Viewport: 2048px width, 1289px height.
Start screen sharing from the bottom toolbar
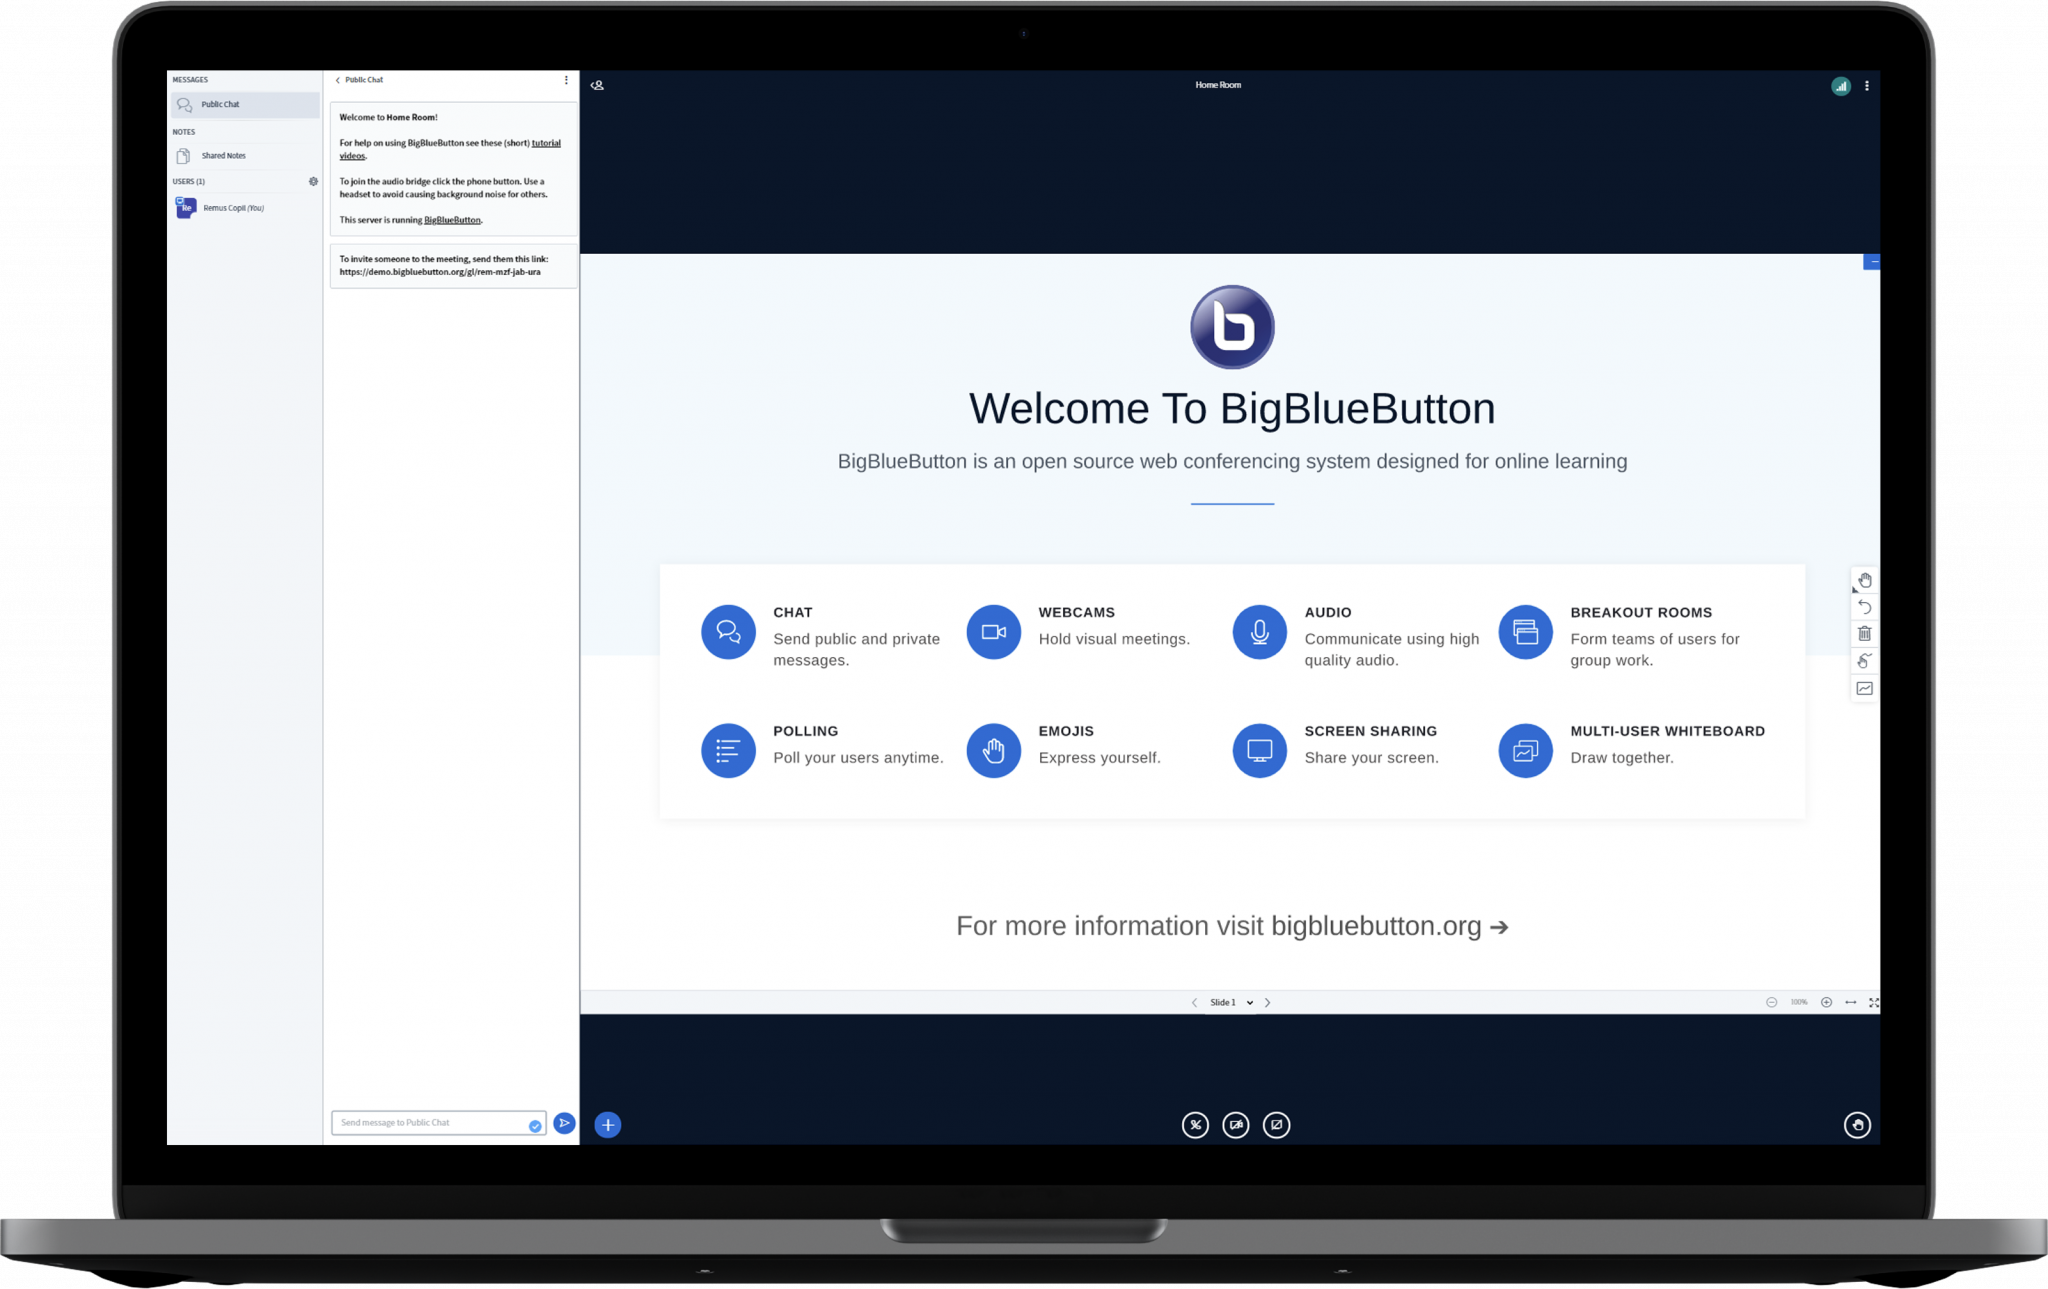click(x=1277, y=1125)
